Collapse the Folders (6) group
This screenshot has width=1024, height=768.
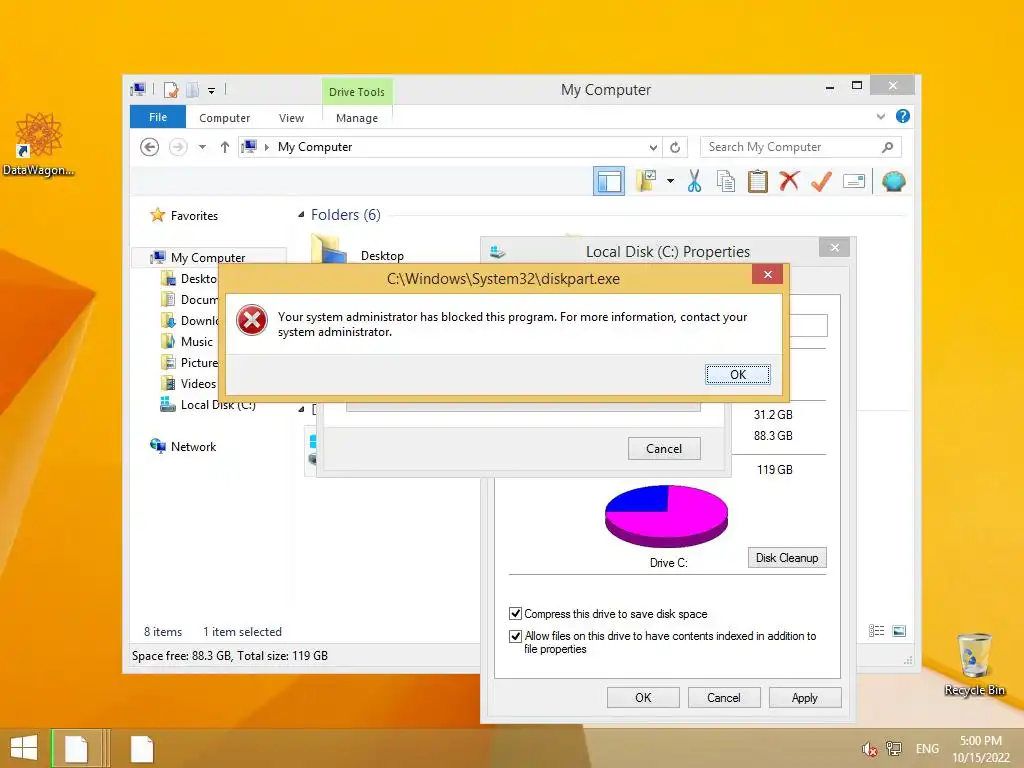click(301, 215)
